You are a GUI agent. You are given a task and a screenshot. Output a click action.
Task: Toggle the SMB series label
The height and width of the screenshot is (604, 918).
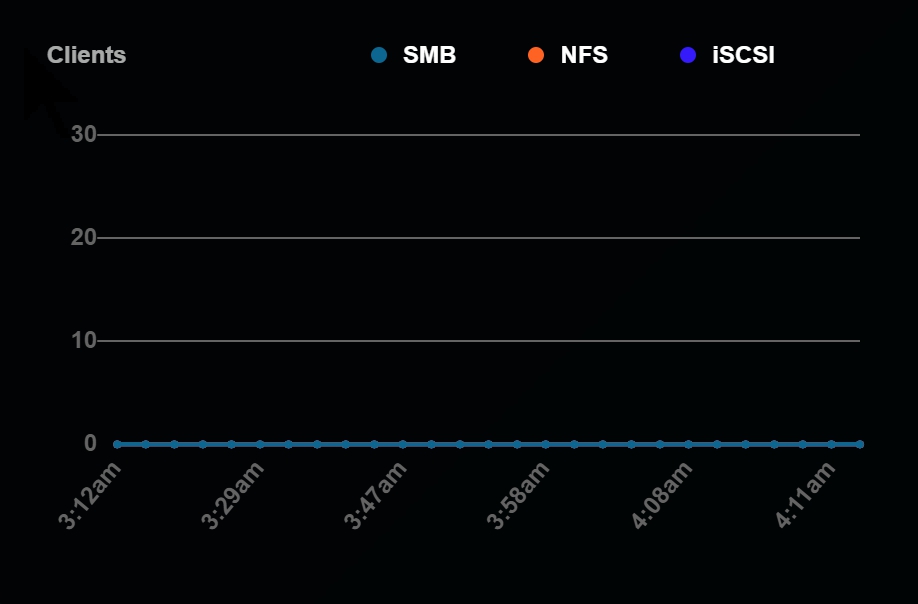click(x=429, y=56)
